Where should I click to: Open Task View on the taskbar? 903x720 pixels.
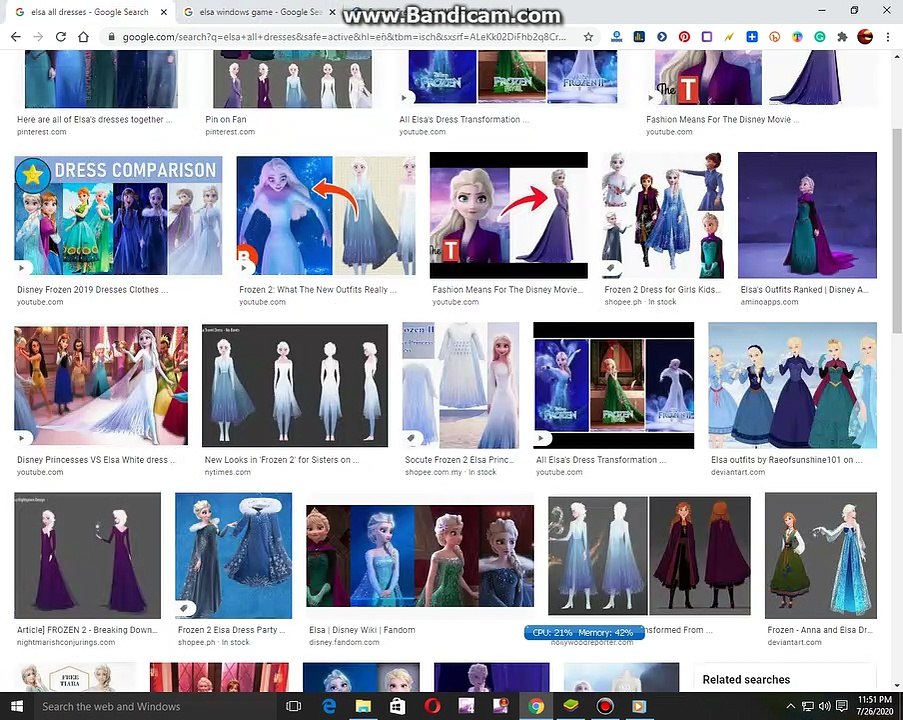tap(294, 706)
